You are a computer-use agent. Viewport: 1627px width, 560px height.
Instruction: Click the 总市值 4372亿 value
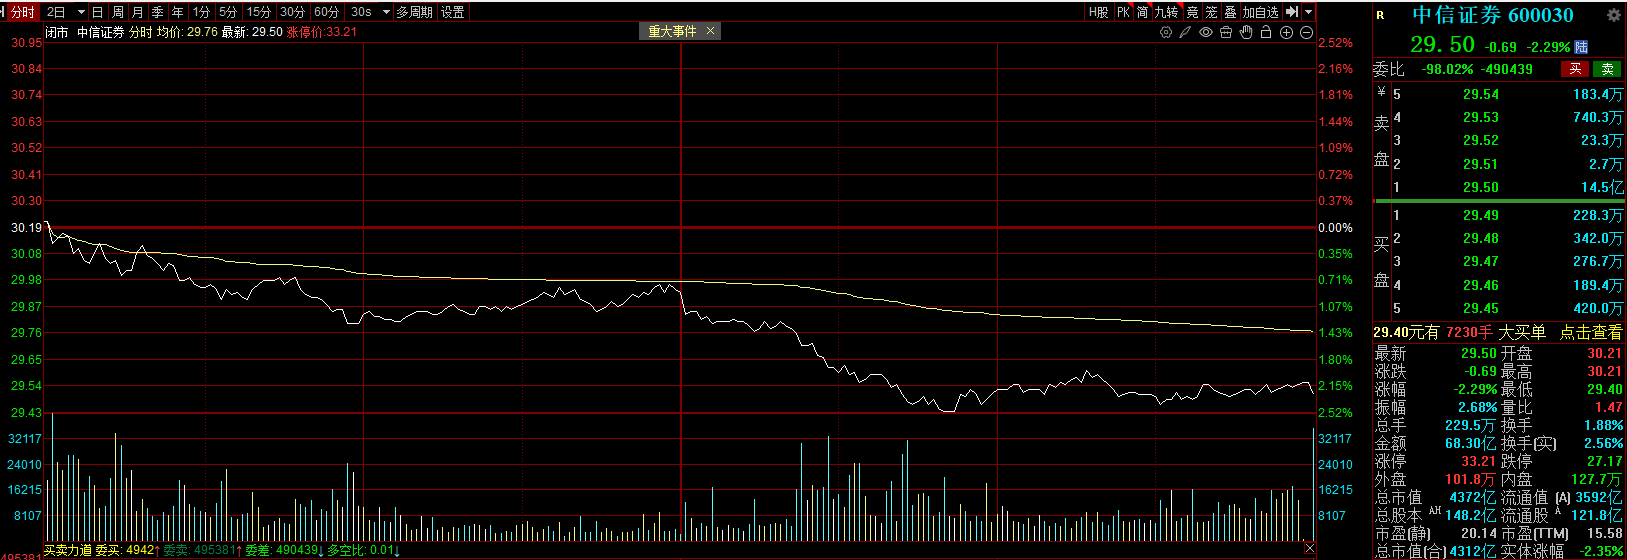[x=1472, y=497]
